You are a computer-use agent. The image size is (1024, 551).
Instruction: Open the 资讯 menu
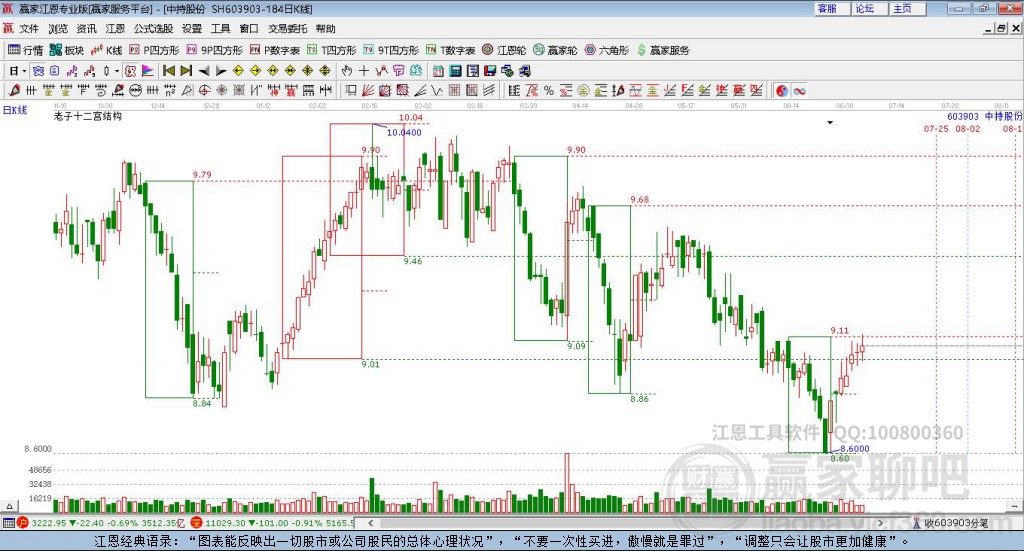[x=86, y=29]
